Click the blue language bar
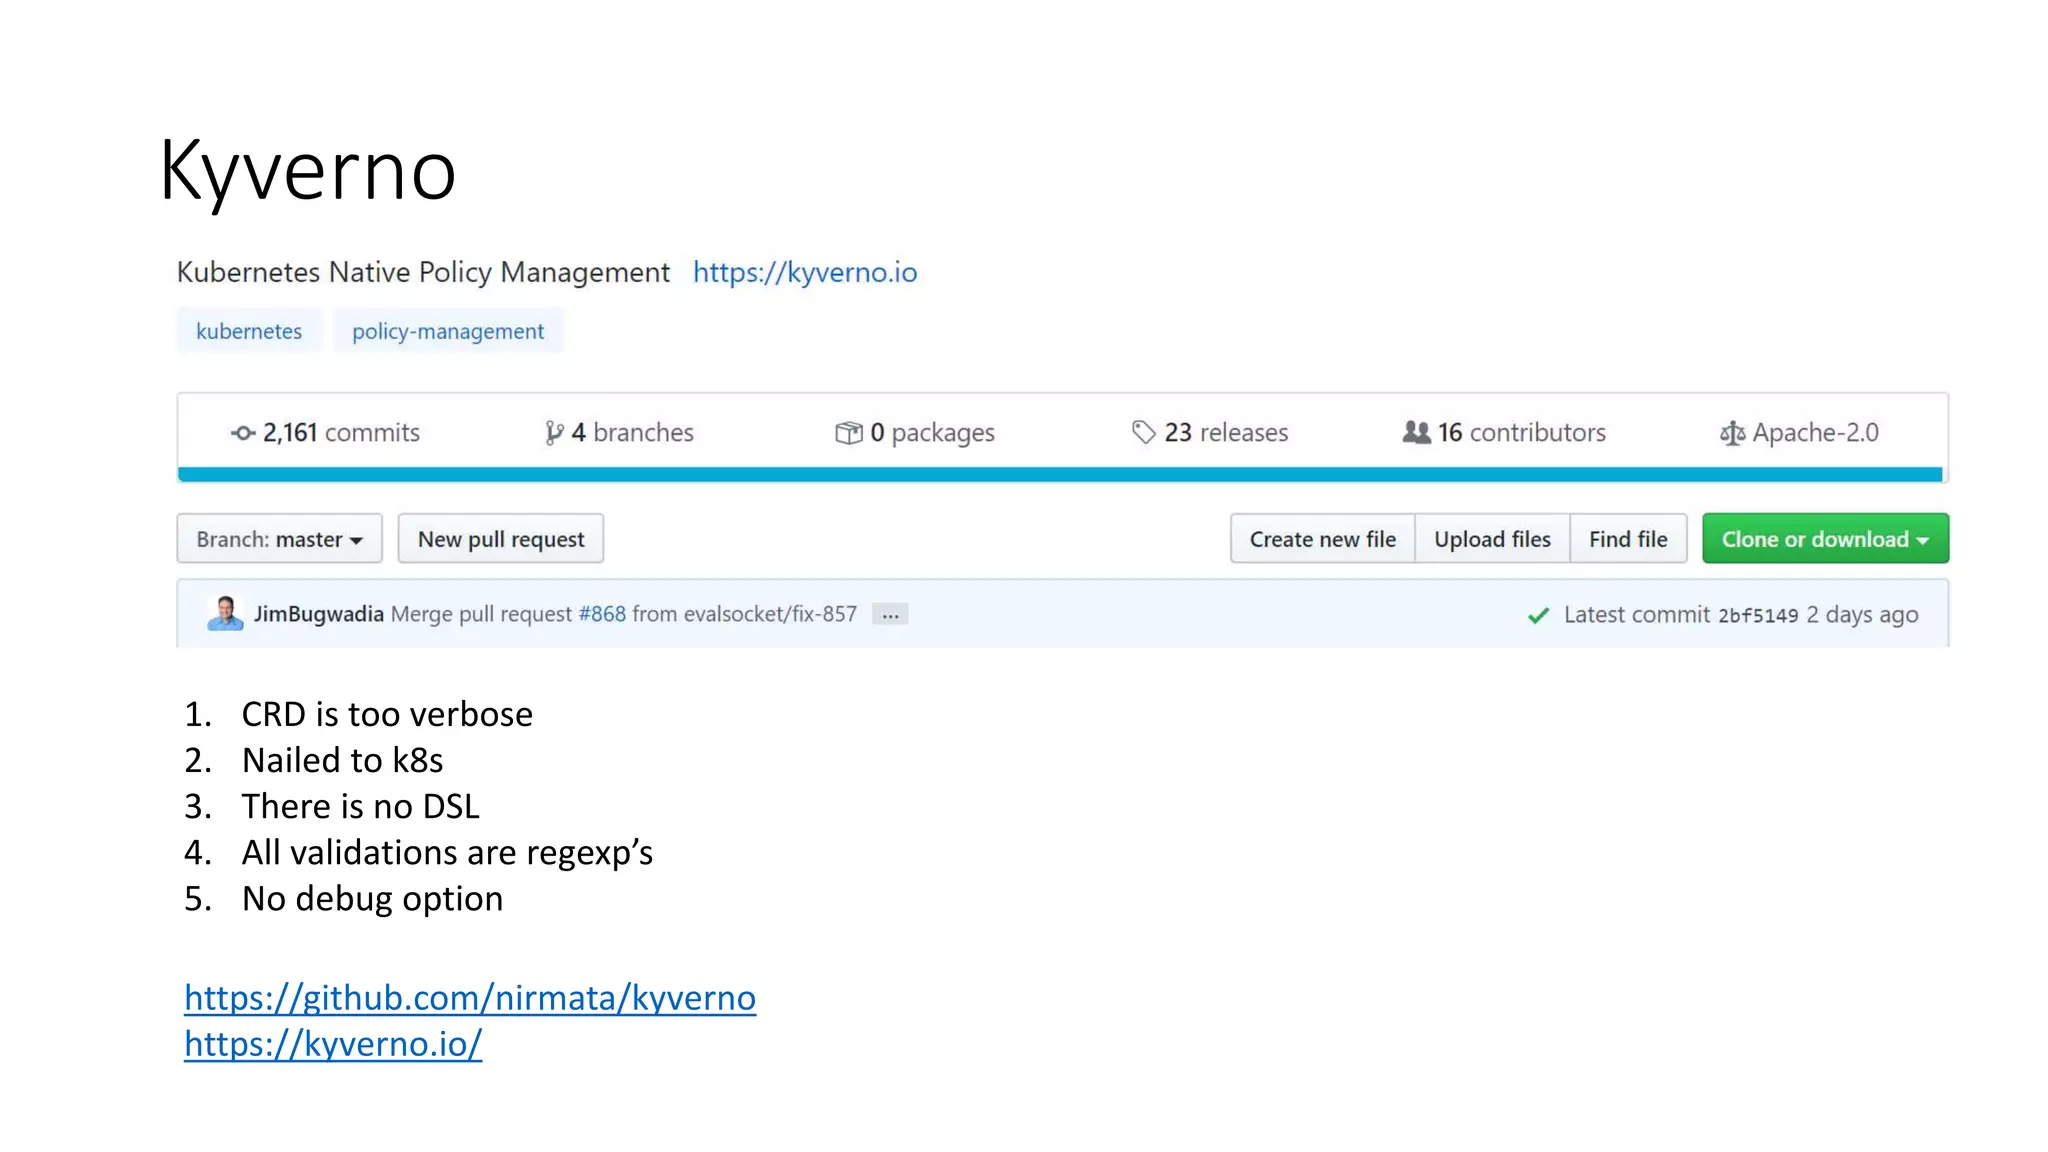Screen dimensions: 2048x1152 tap(1060, 475)
